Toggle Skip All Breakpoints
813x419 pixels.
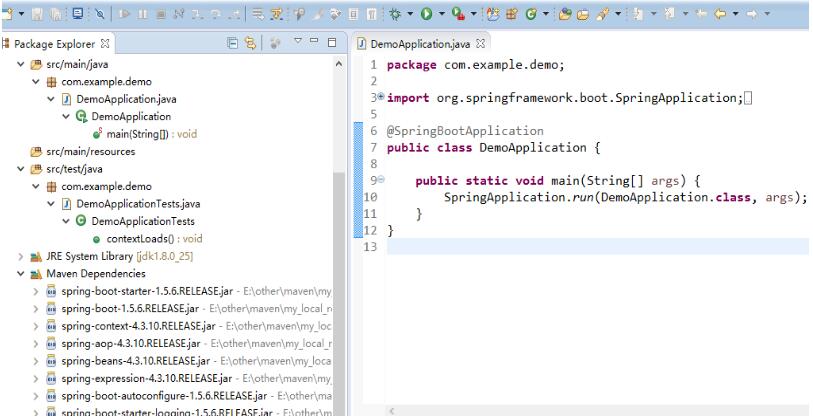click(100, 14)
